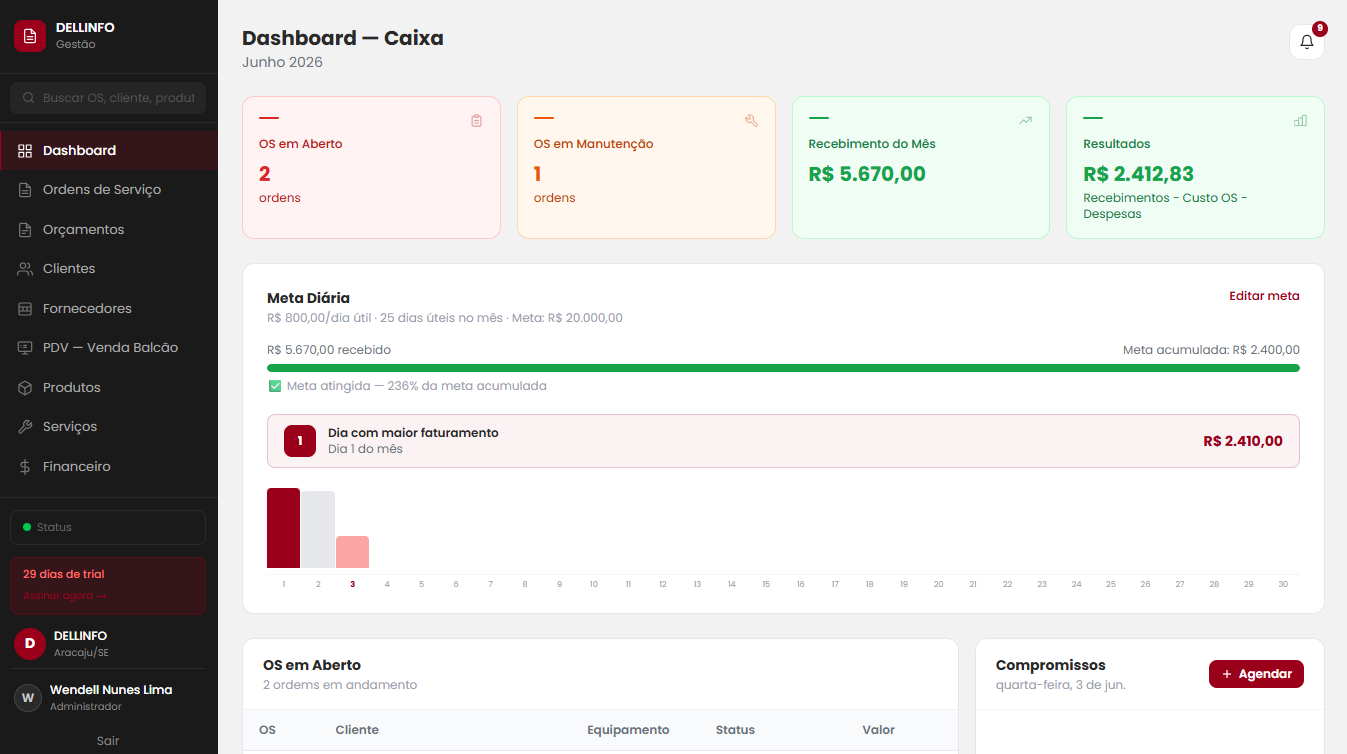The height and width of the screenshot is (754, 1347).
Task: Go to Ordens de Serviço menu item
Action: 109,190
